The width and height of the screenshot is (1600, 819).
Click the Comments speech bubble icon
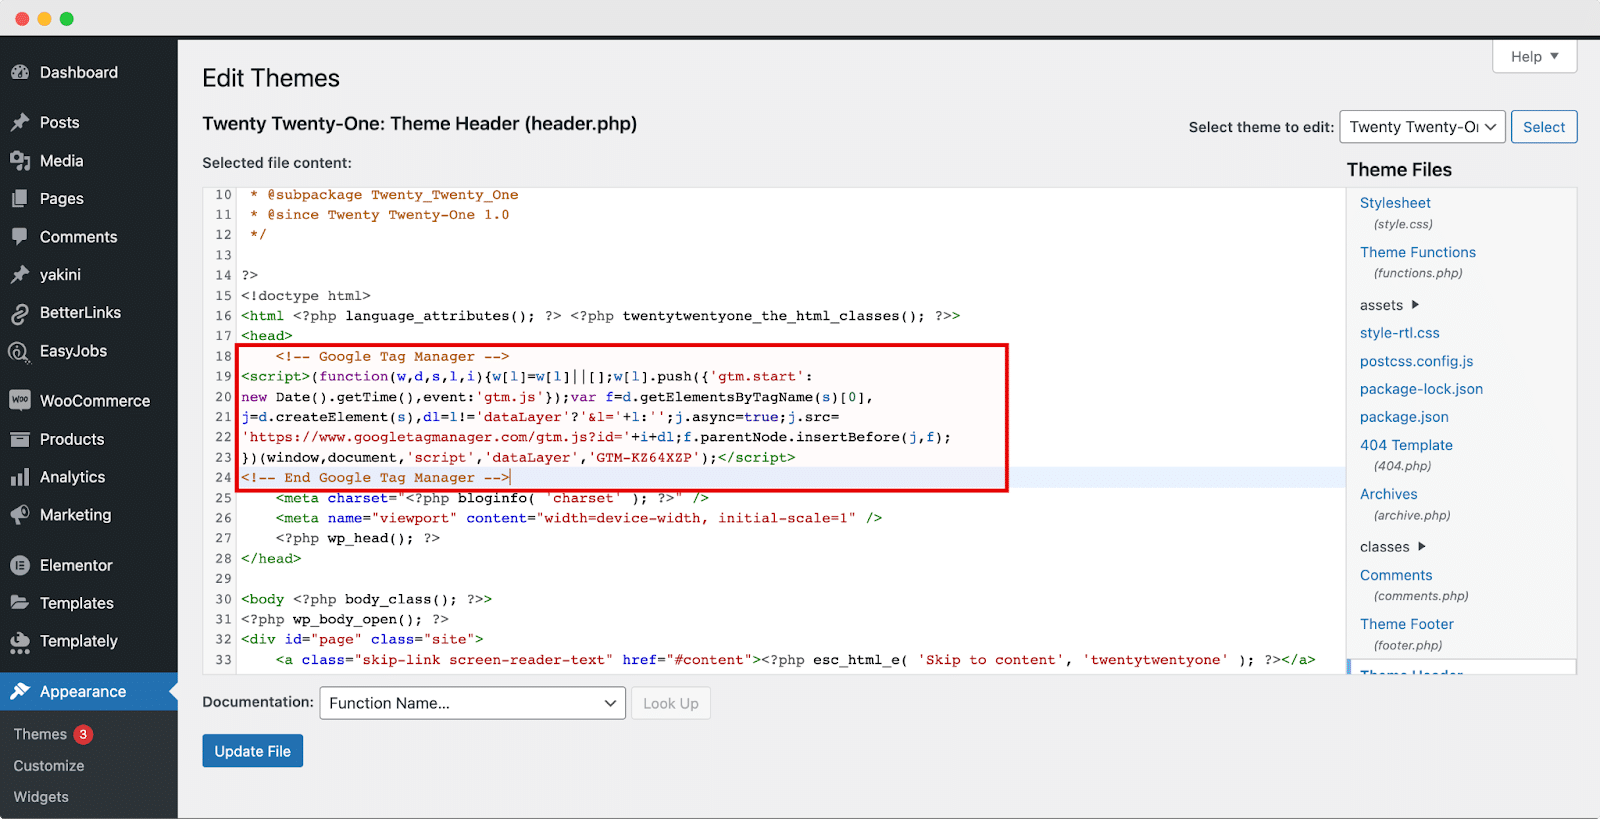click(x=20, y=237)
